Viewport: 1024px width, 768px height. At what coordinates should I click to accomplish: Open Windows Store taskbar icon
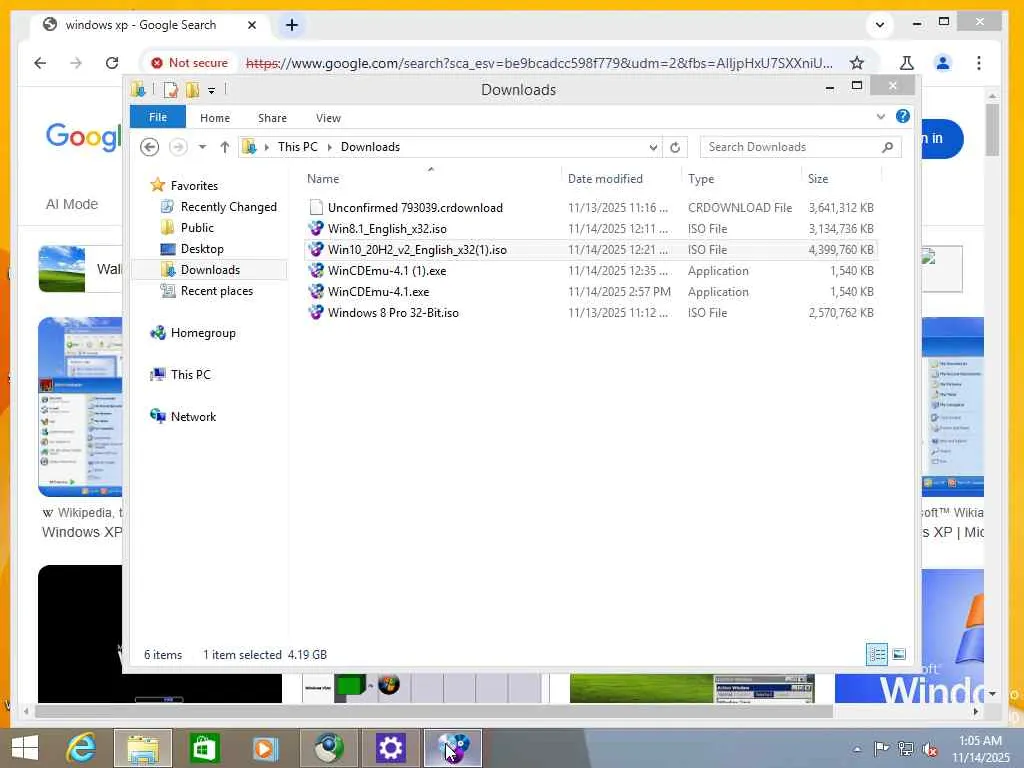pyautogui.click(x=204, y=748)
